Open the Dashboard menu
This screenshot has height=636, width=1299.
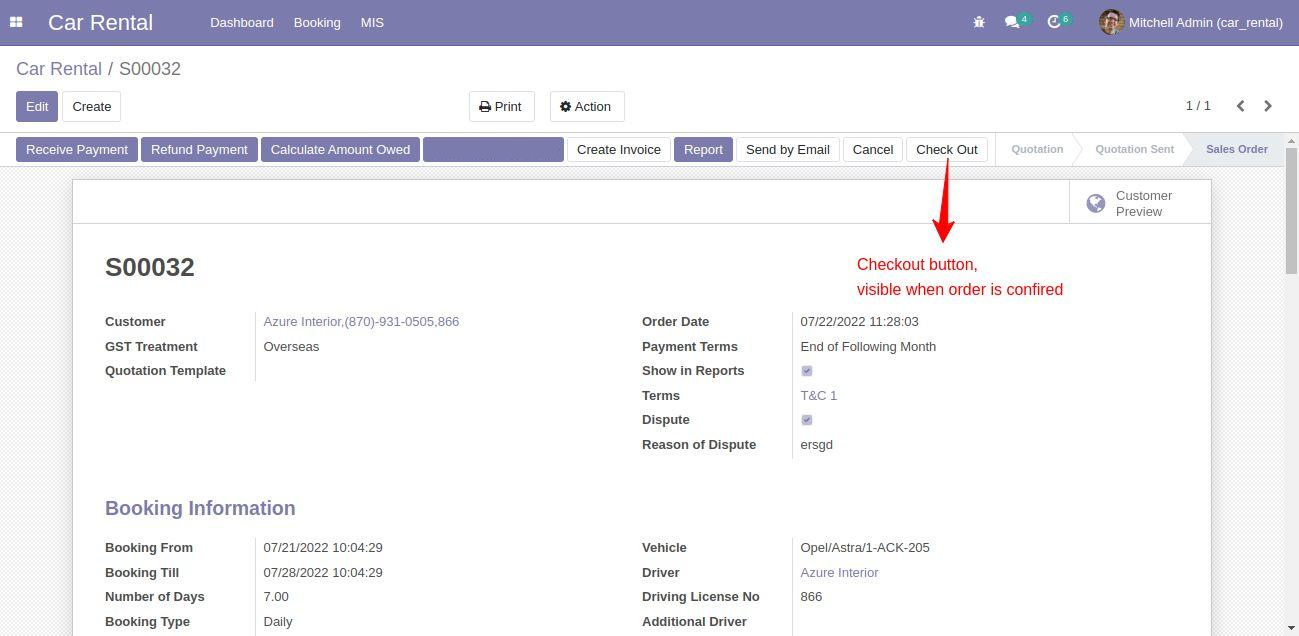(x=241, y=22)
